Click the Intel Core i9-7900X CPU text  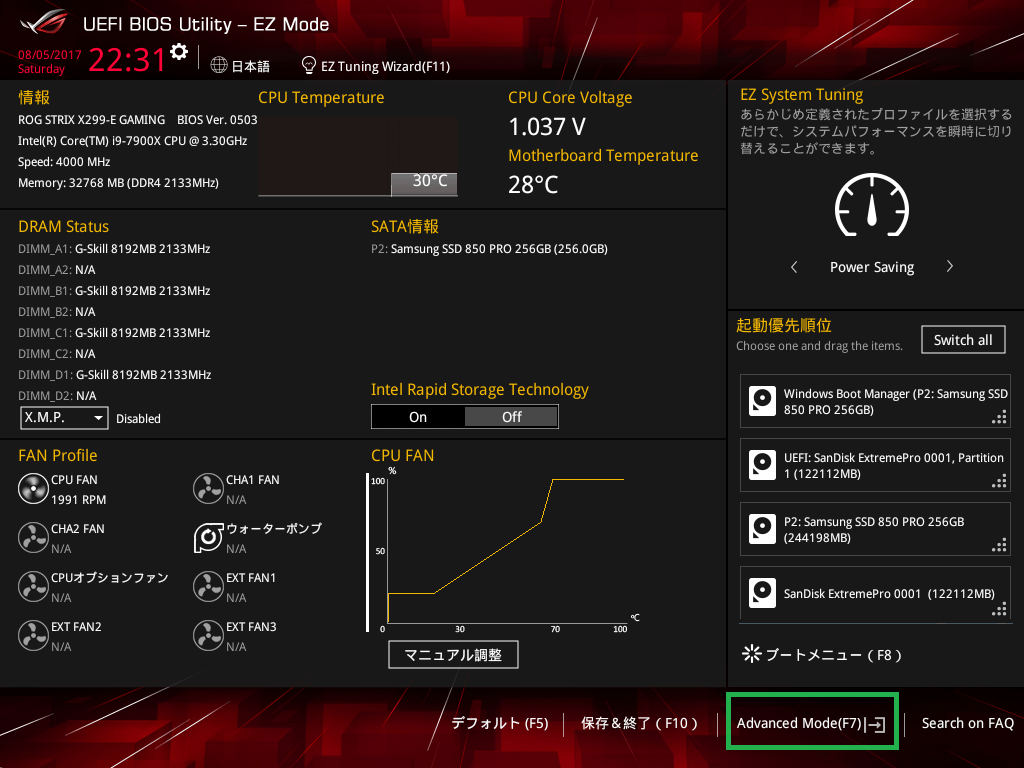pyautogui.click(x=133, y=140)
